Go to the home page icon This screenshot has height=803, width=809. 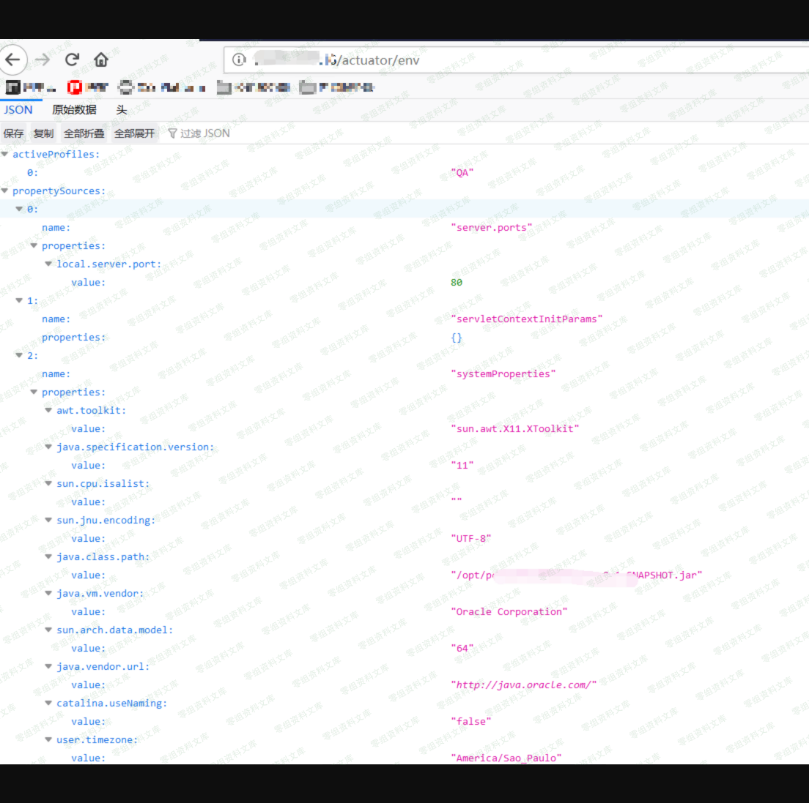[x=101, y=59]
